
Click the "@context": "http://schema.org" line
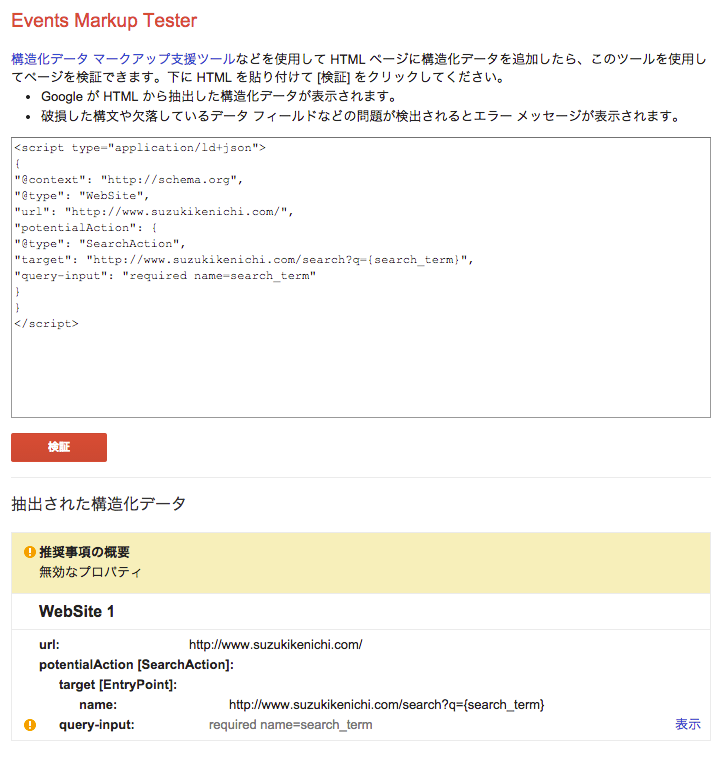129,179
